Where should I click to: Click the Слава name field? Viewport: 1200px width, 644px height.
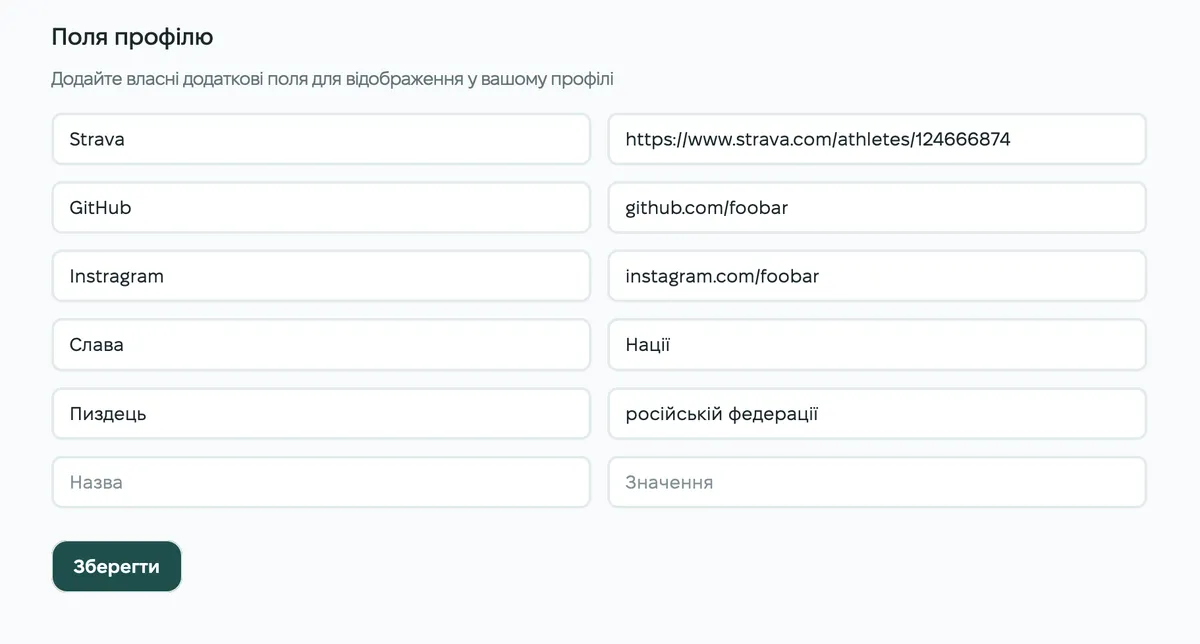click(x=321, y=345)
